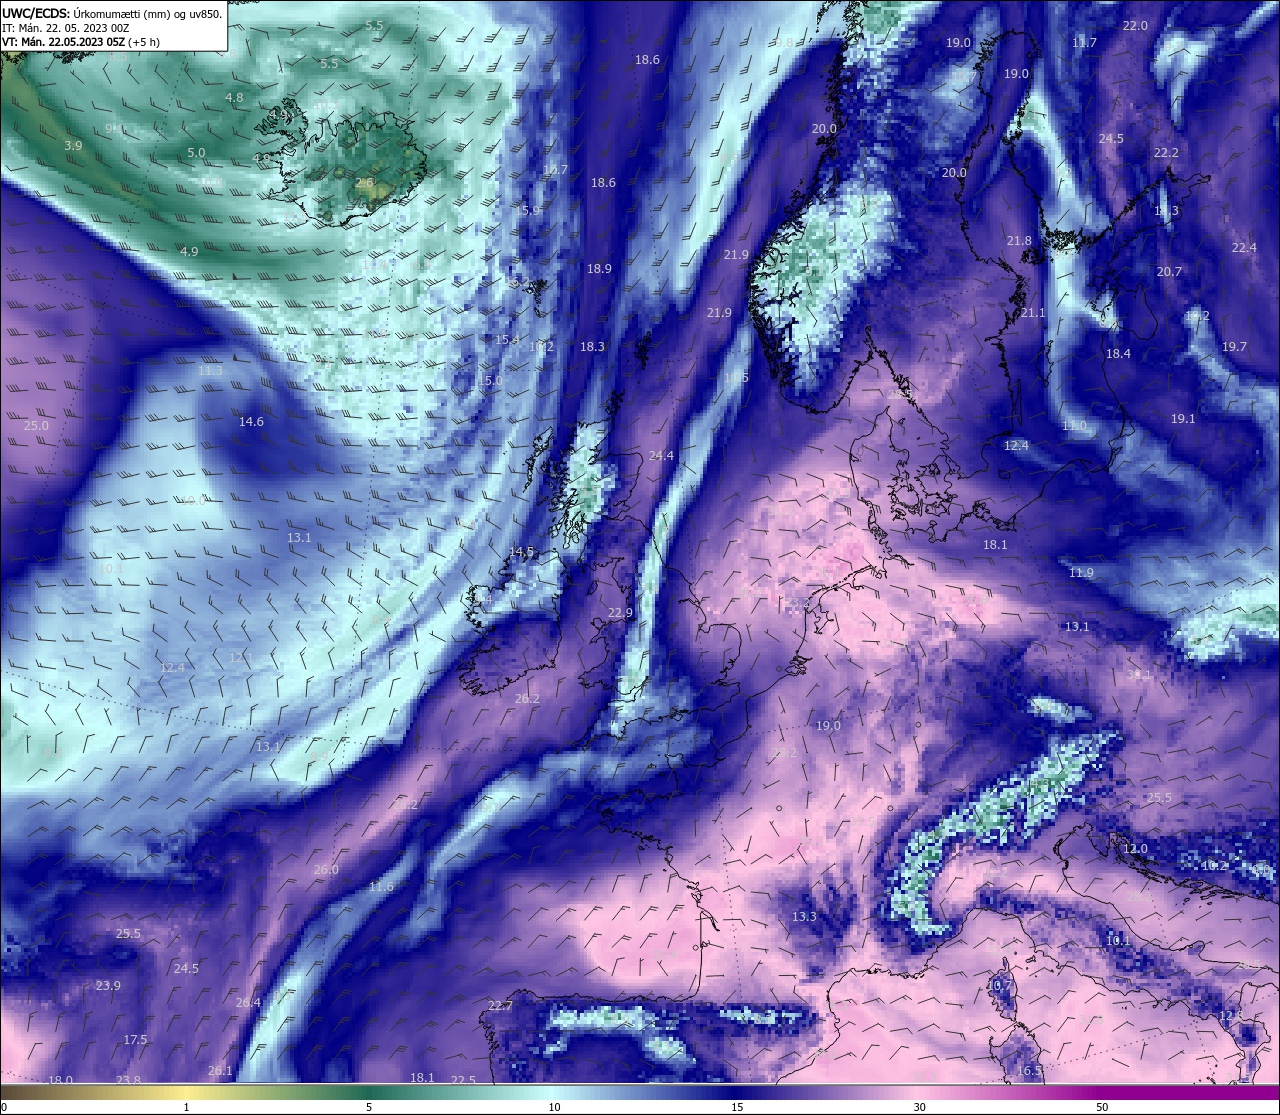Click the 20.7 value on the map
Screen dimensions: 1280x1115
pos(1169,272)
